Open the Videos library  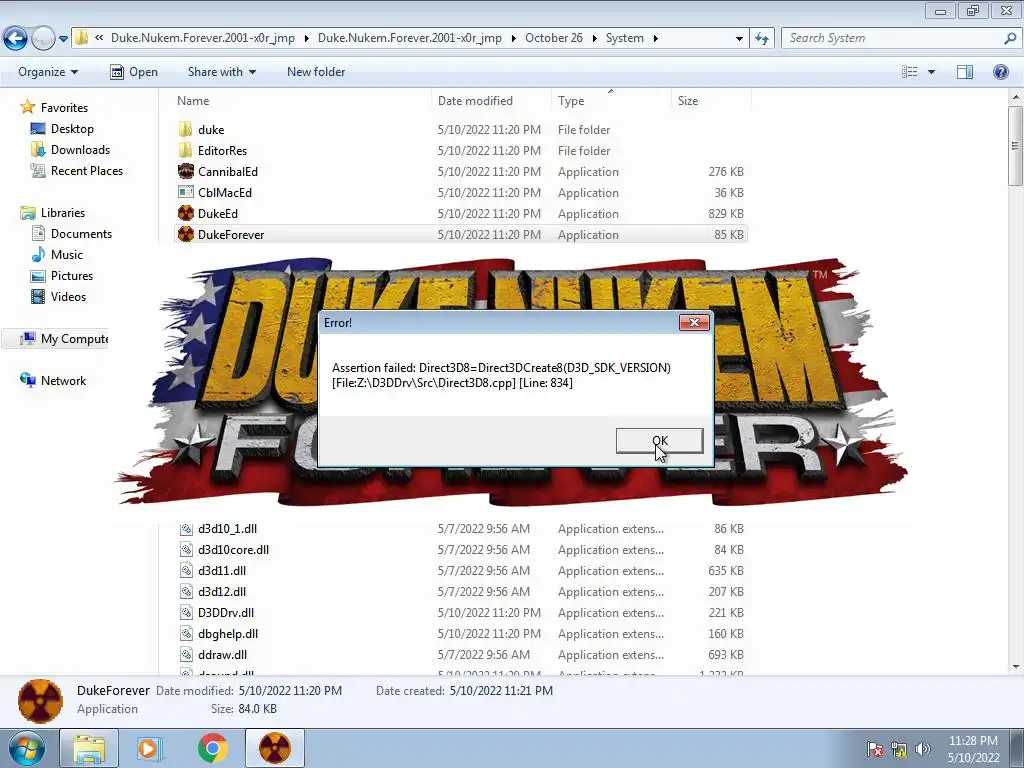(59, 296)
